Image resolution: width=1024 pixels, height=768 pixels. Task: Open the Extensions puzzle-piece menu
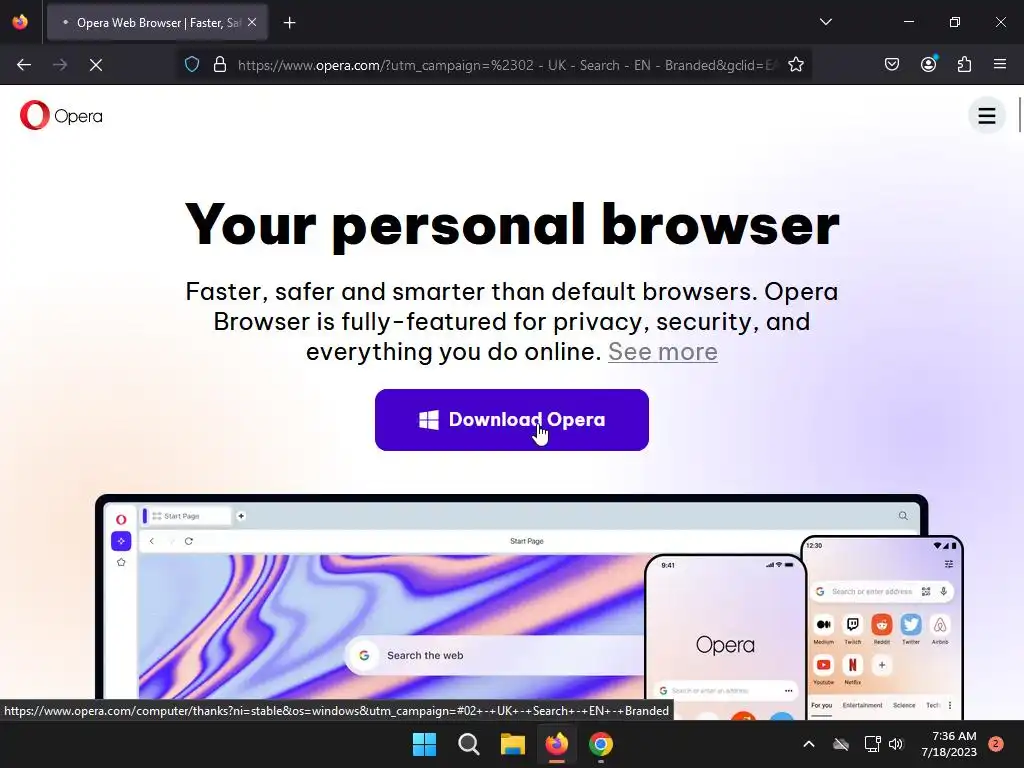pyautogui.click(x=964, y=65)
